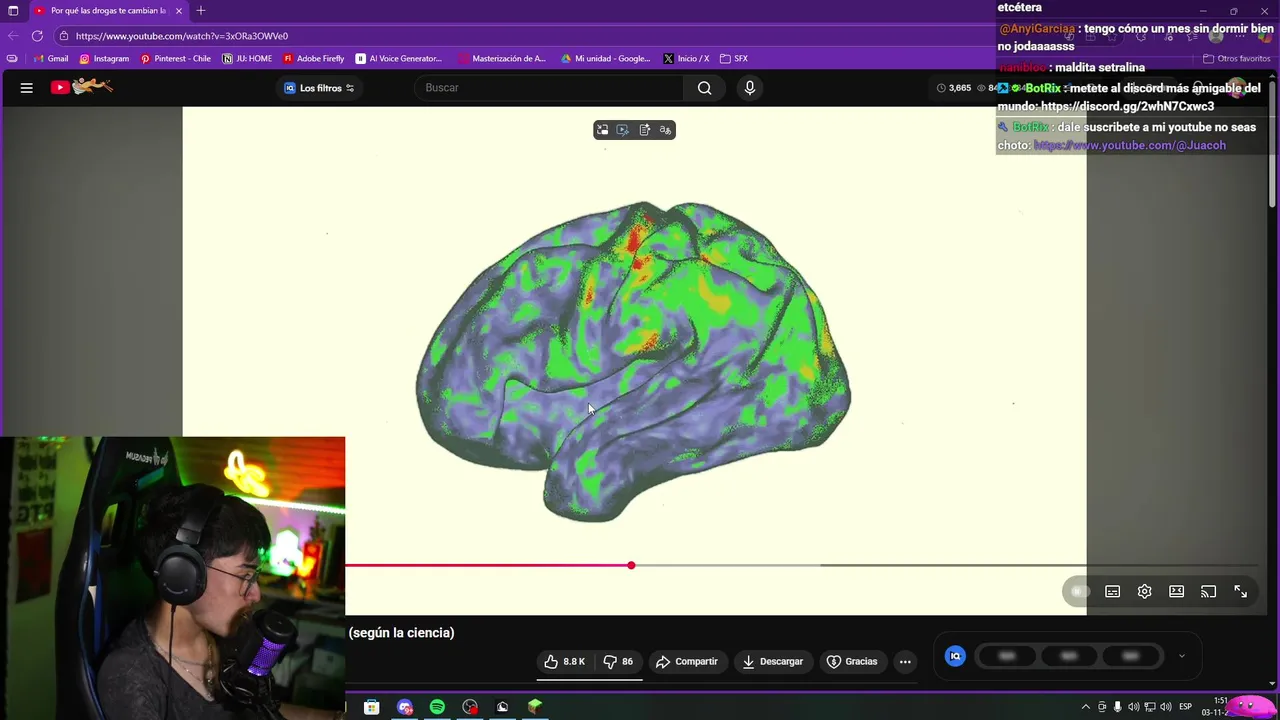Open the Los filtros button
This screenshot has width=1280, height=720.
click(x=319, y=88)
